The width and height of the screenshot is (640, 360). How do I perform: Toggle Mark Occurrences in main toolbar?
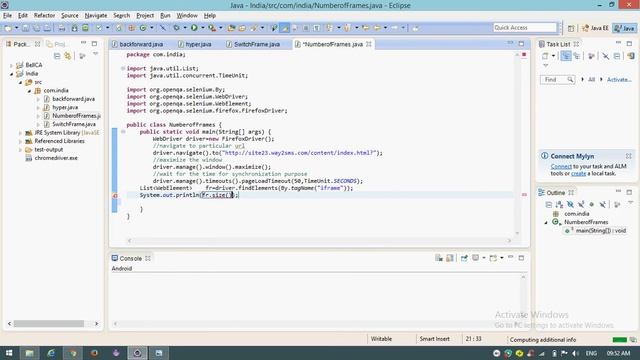point(284,28)
